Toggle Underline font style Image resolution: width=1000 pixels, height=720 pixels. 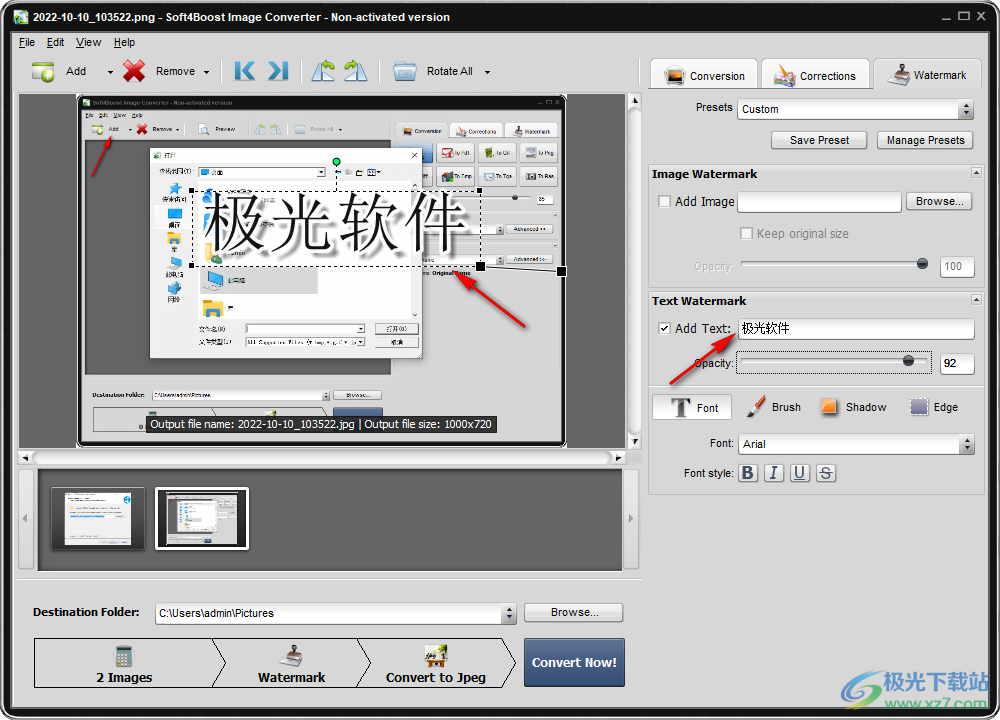point(800,473)
